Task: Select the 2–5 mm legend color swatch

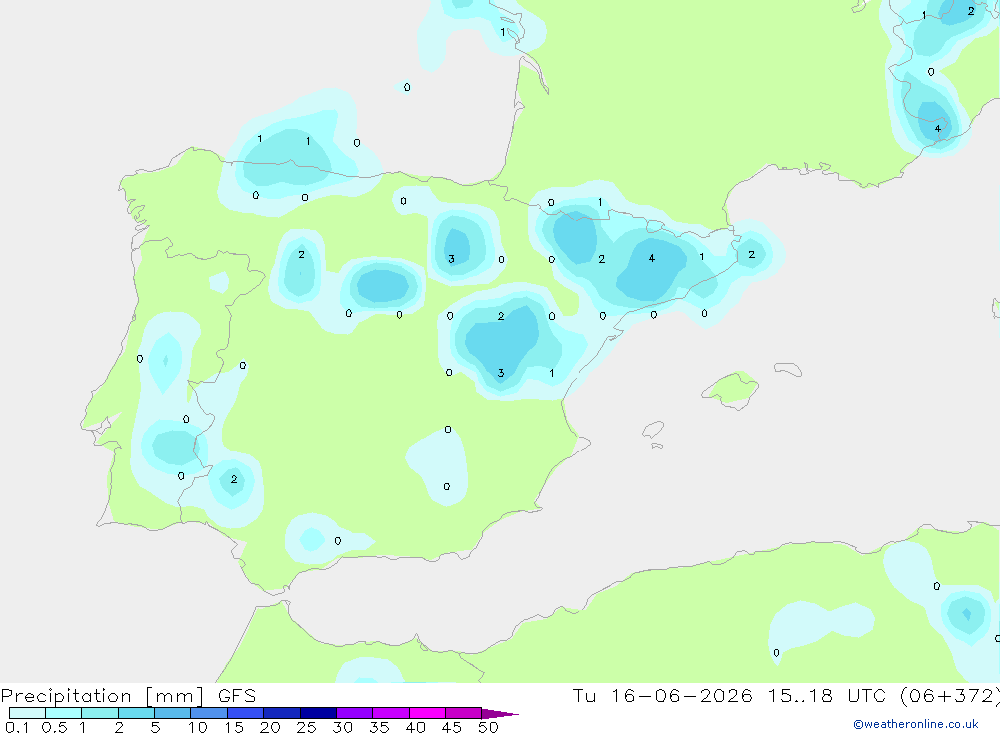Action: pyautogui.click(x=136, y=713)
